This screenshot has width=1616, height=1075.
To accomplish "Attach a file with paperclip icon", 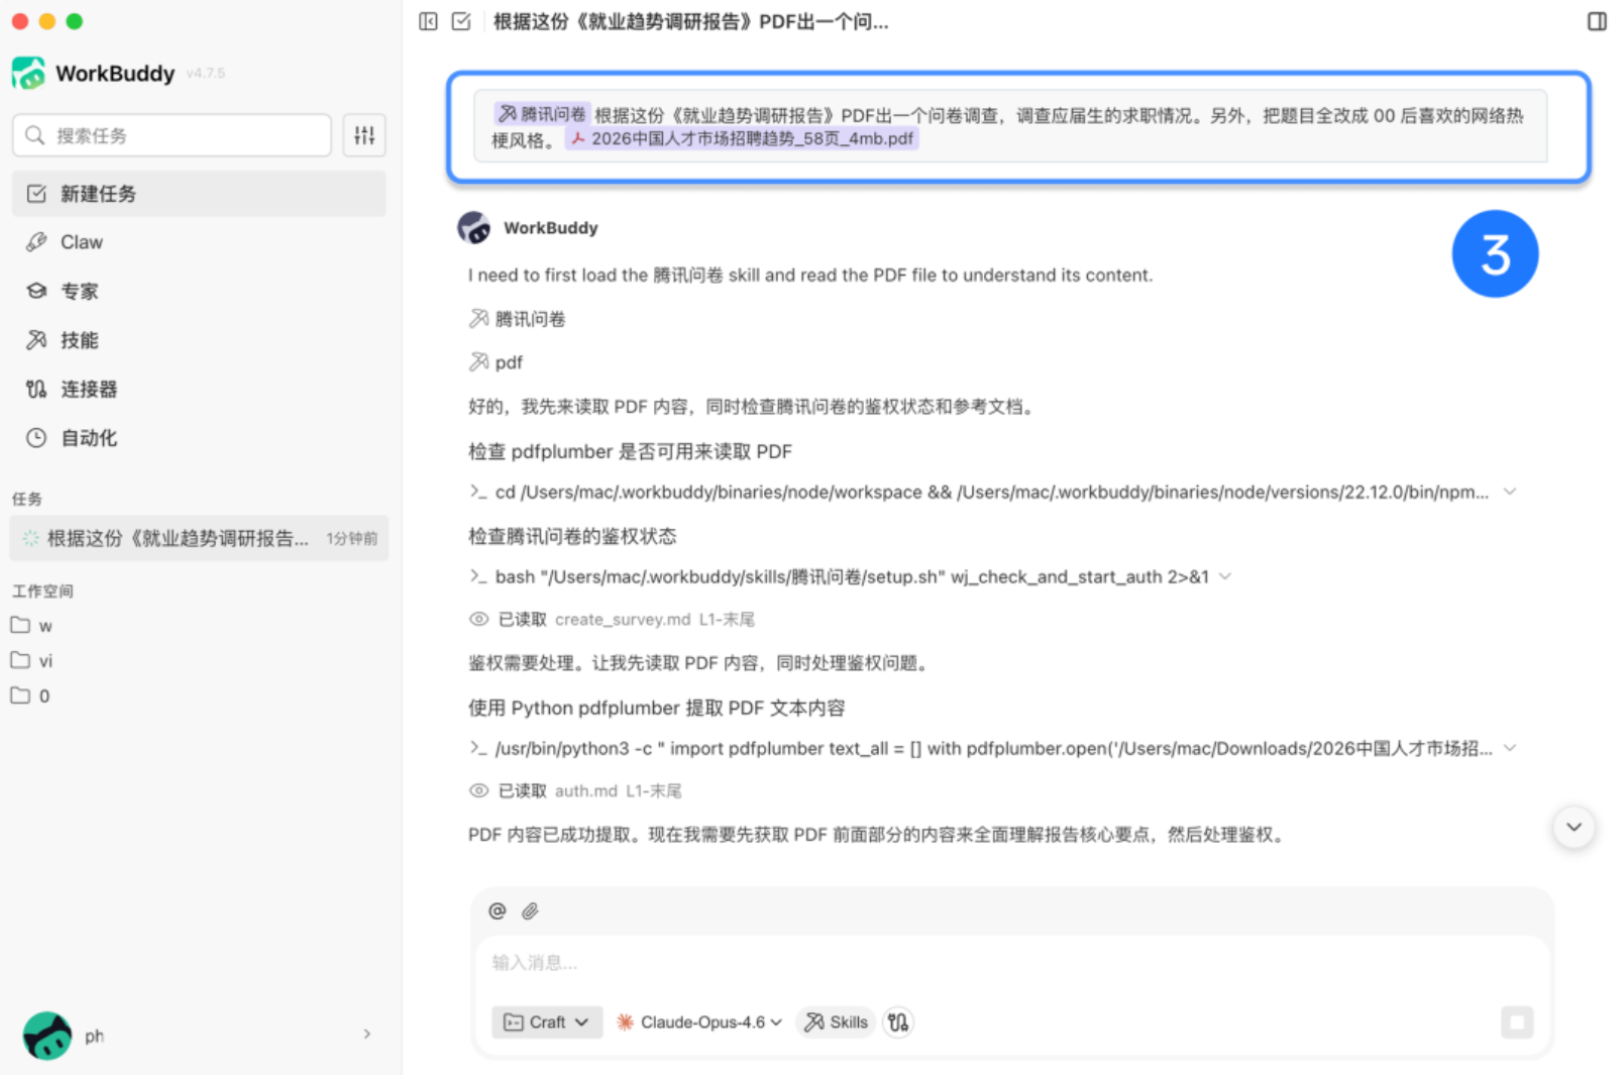I will pos(530,911).
